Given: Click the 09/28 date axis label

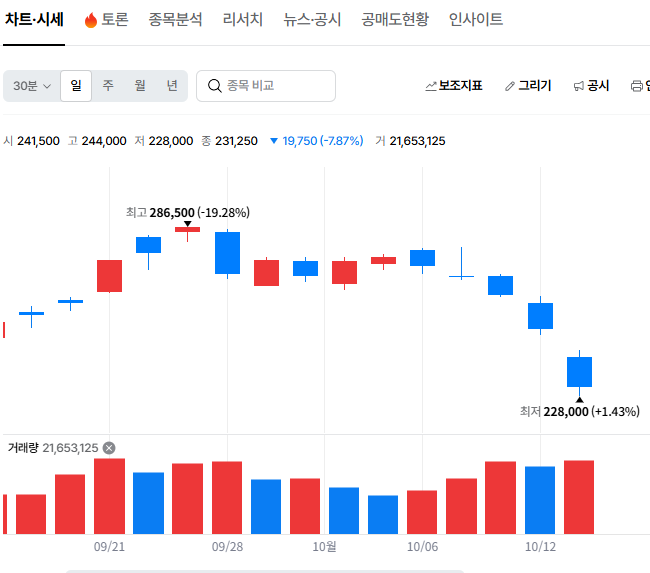Looking at the screenshot, I should pyautogui.click(x=227, y=547).
